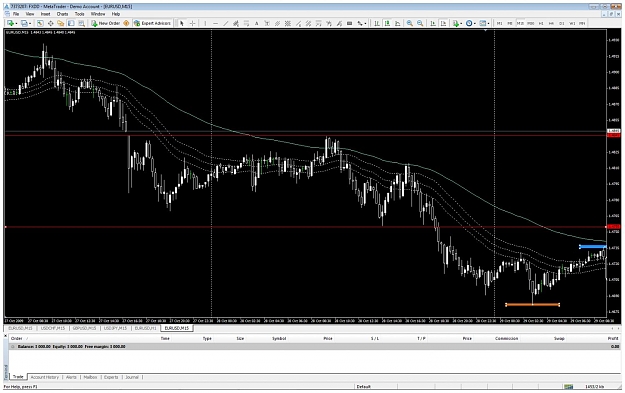625x393 pixels.
Task: Select the vertical line drawing tool
Action: point(205,23)
